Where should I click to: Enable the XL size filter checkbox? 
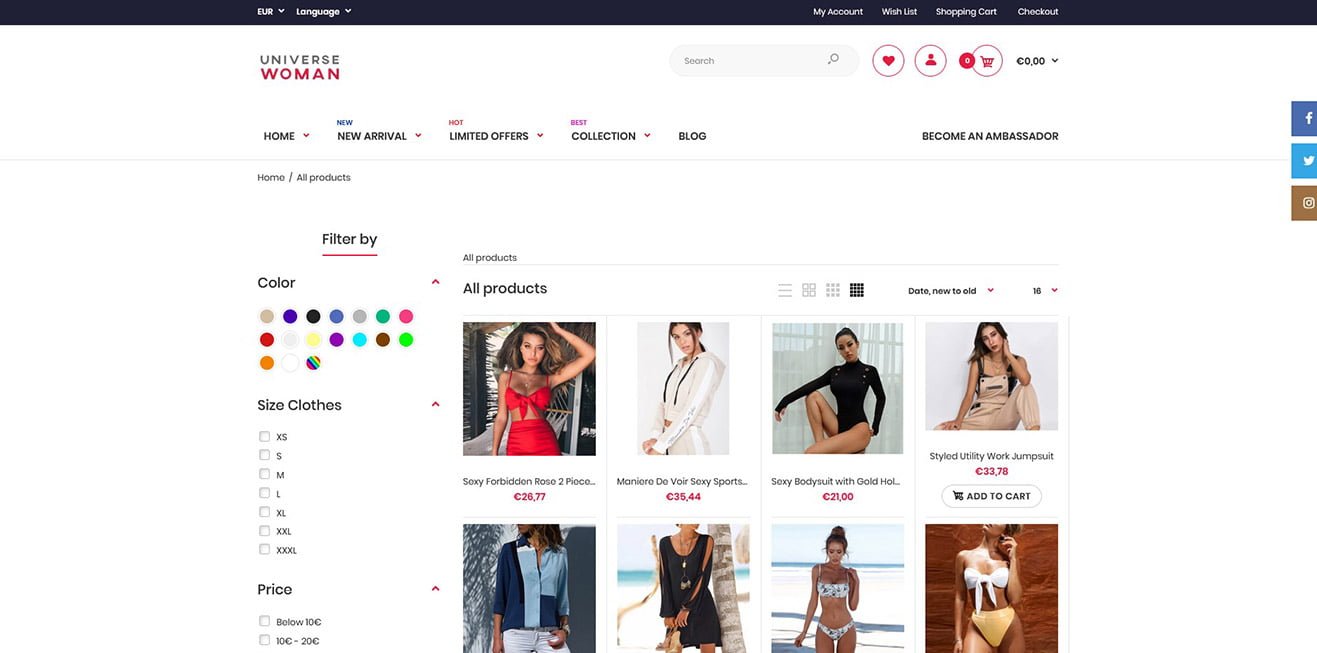(265, 512)
